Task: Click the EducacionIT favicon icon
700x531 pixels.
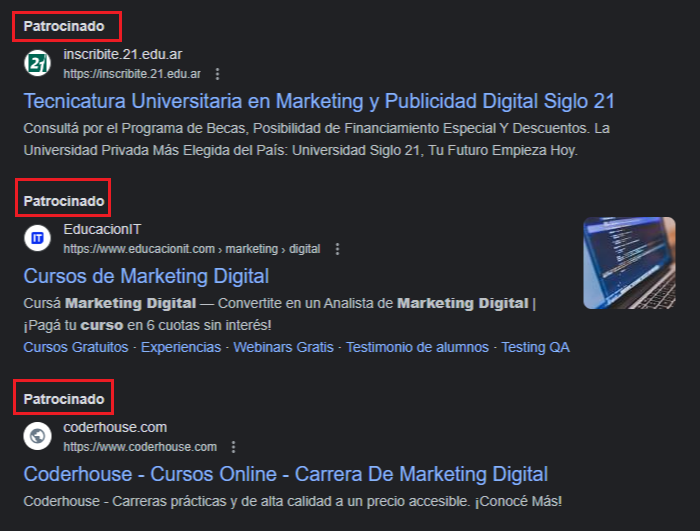Action: [x=38, y=238]
